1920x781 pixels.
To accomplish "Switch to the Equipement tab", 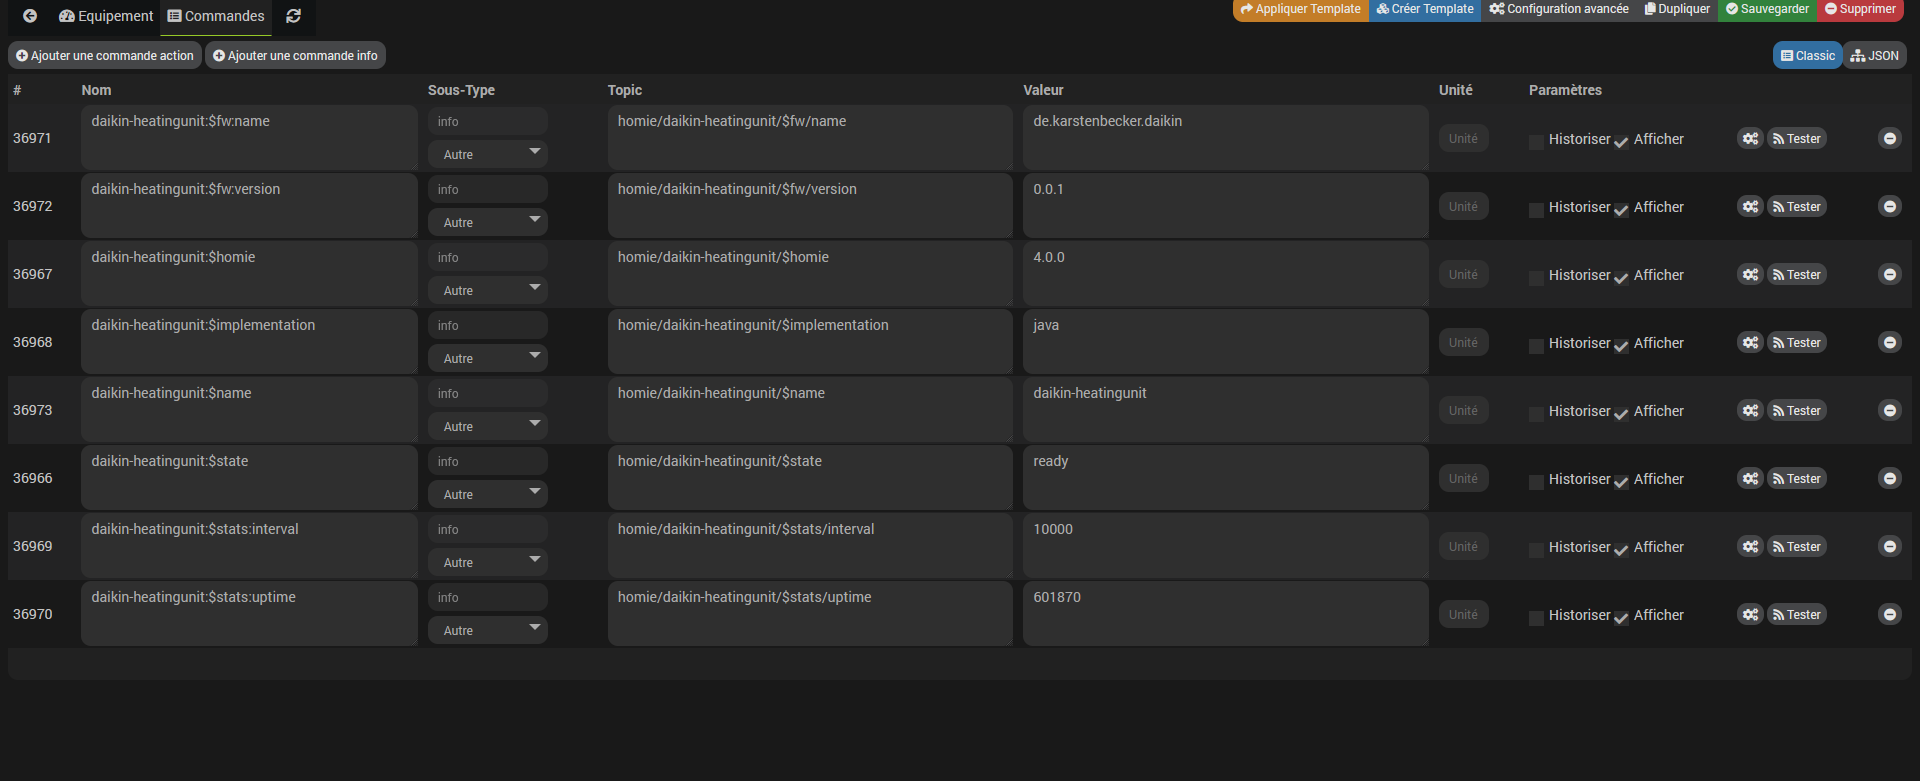I will [106, 16].
